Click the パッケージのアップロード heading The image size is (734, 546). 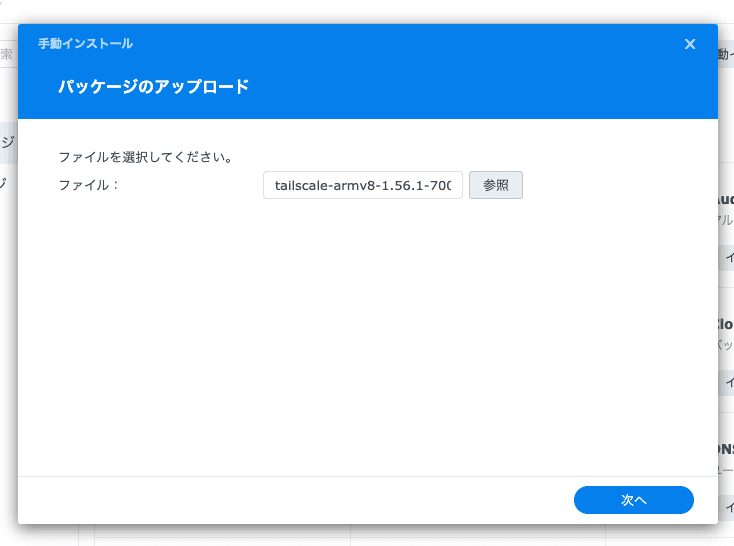(x=153, y=87)
